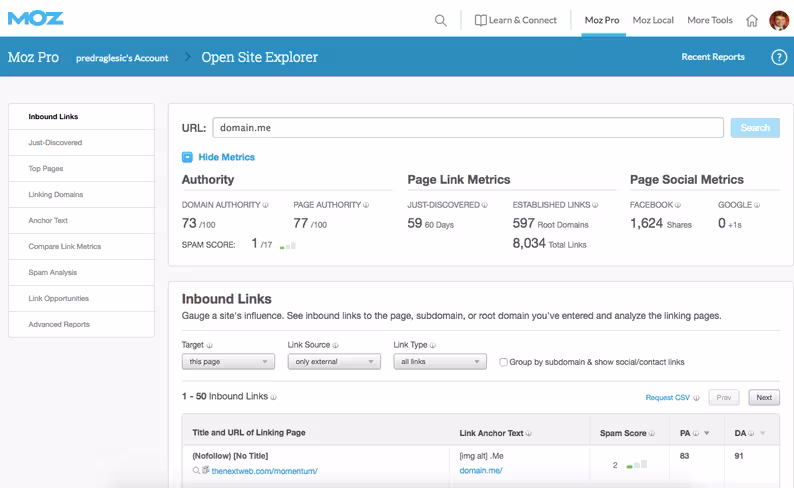Open Link Type dropdown showing all links

(x=440, y=361)
